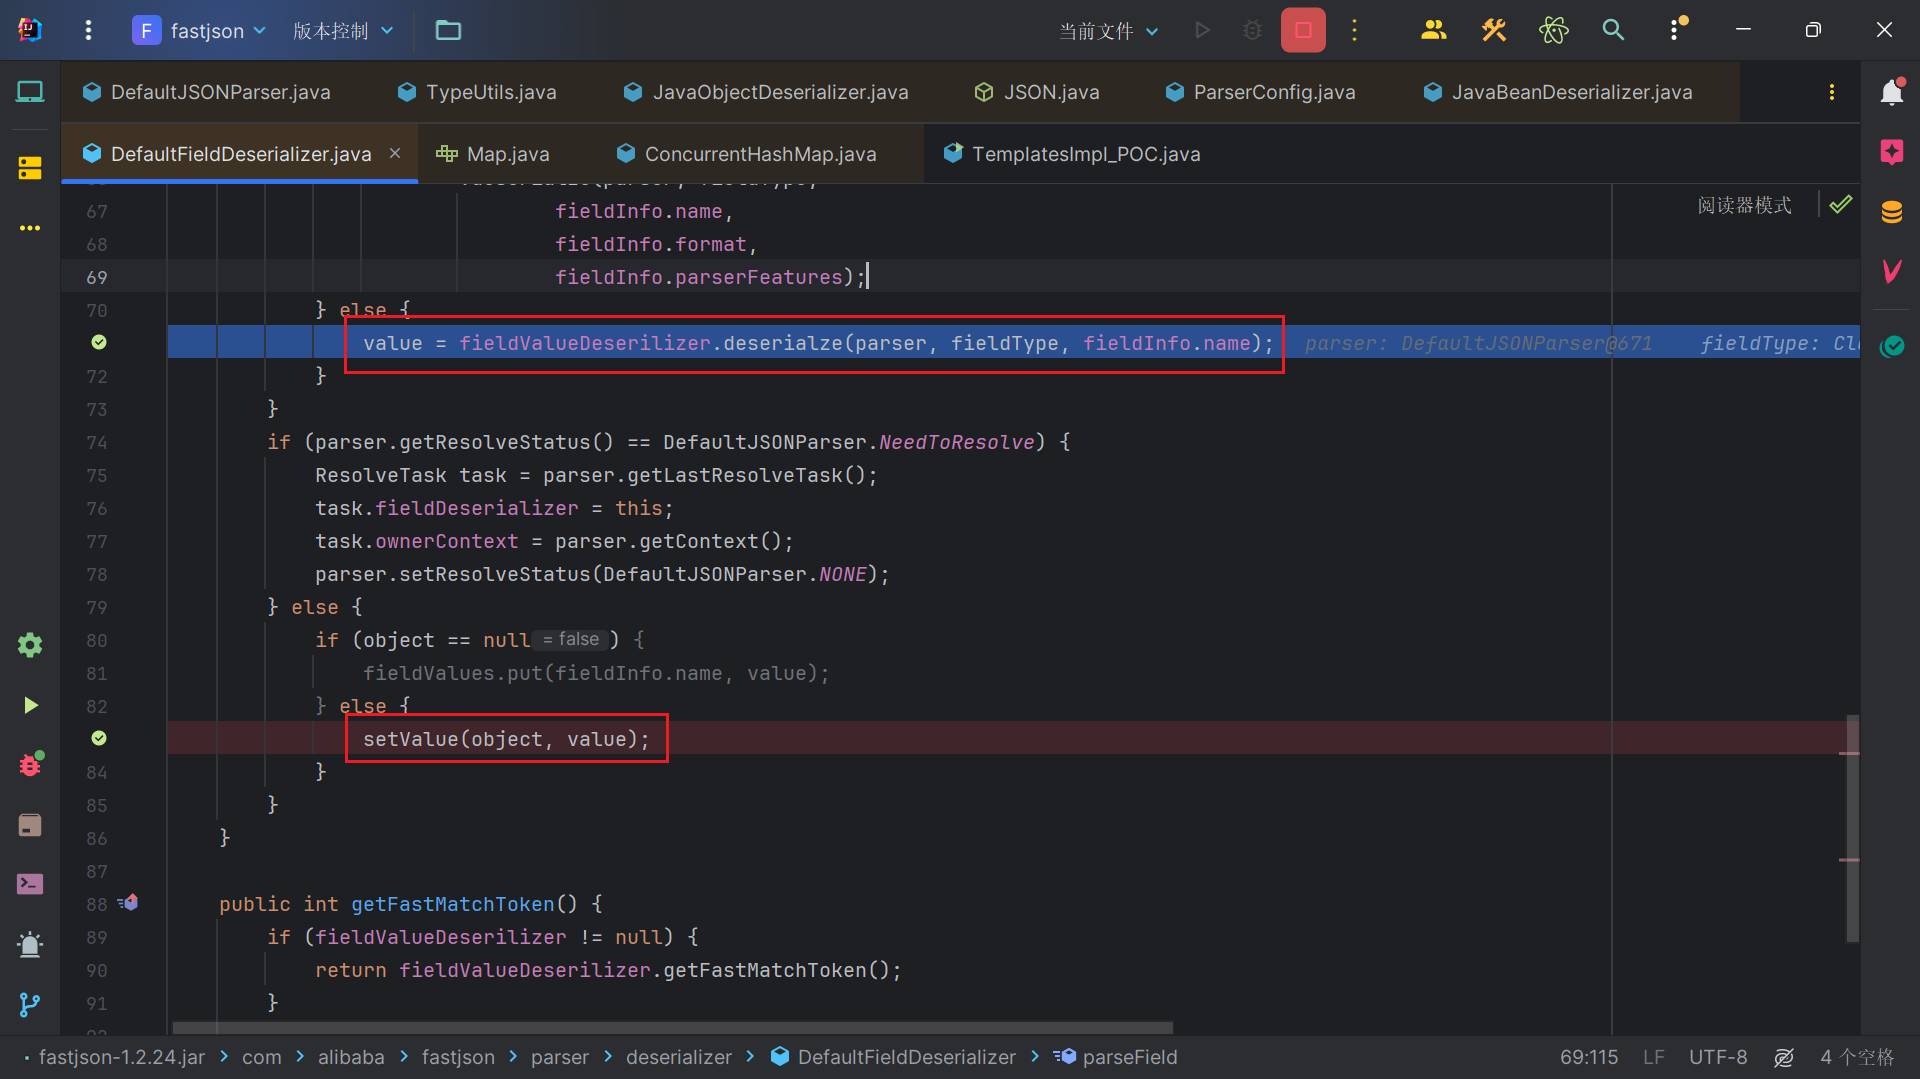Viewport: 1920px width, 1079px height.
Task: Open the green check plugin icon on right sidebar
Action: pos(1892,346)
